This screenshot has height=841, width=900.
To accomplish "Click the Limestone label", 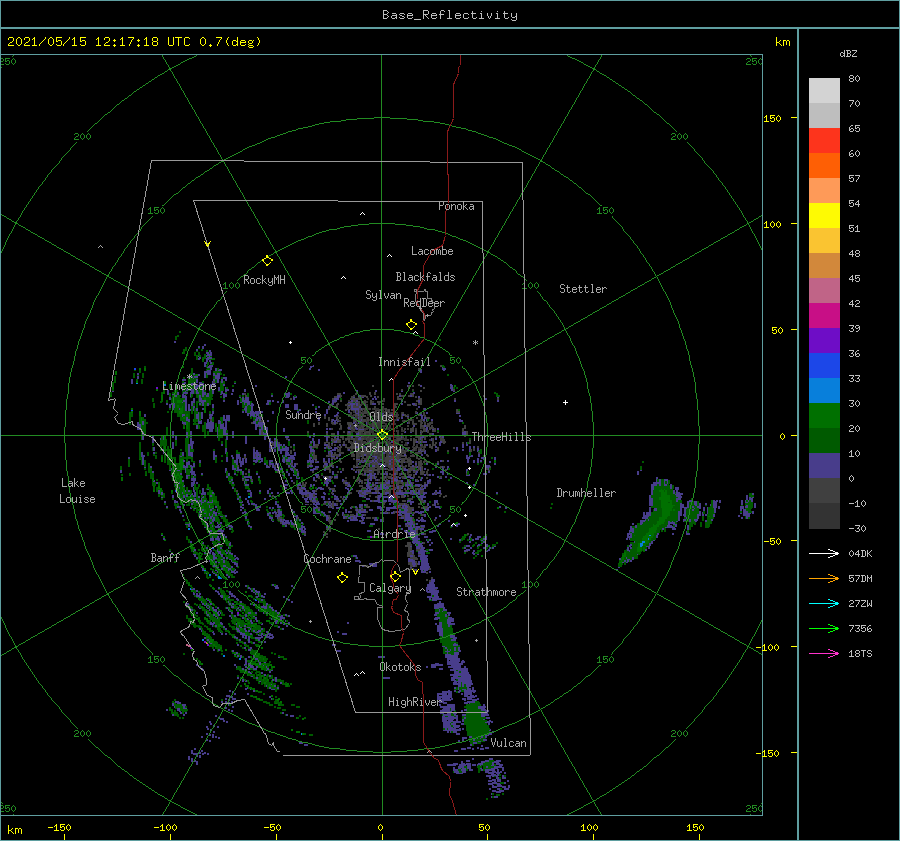I will pyautogui.click(x=189, y=386).
